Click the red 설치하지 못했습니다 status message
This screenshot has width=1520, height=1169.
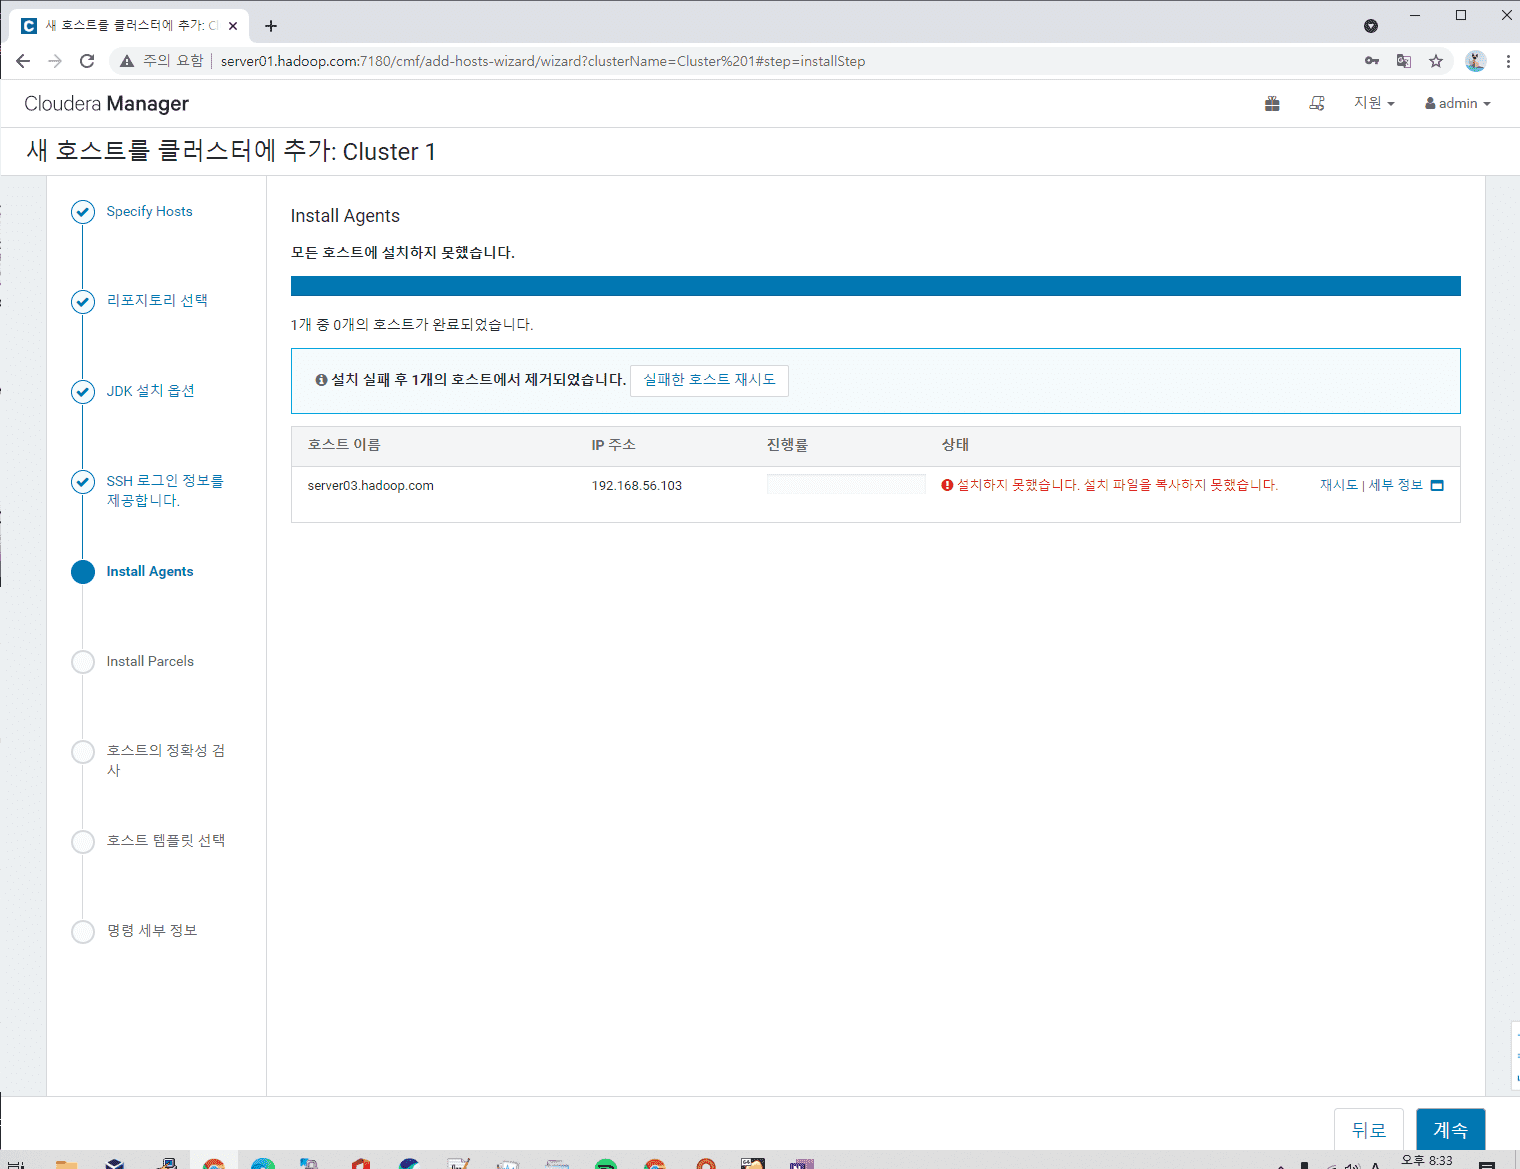point(1117,485)
